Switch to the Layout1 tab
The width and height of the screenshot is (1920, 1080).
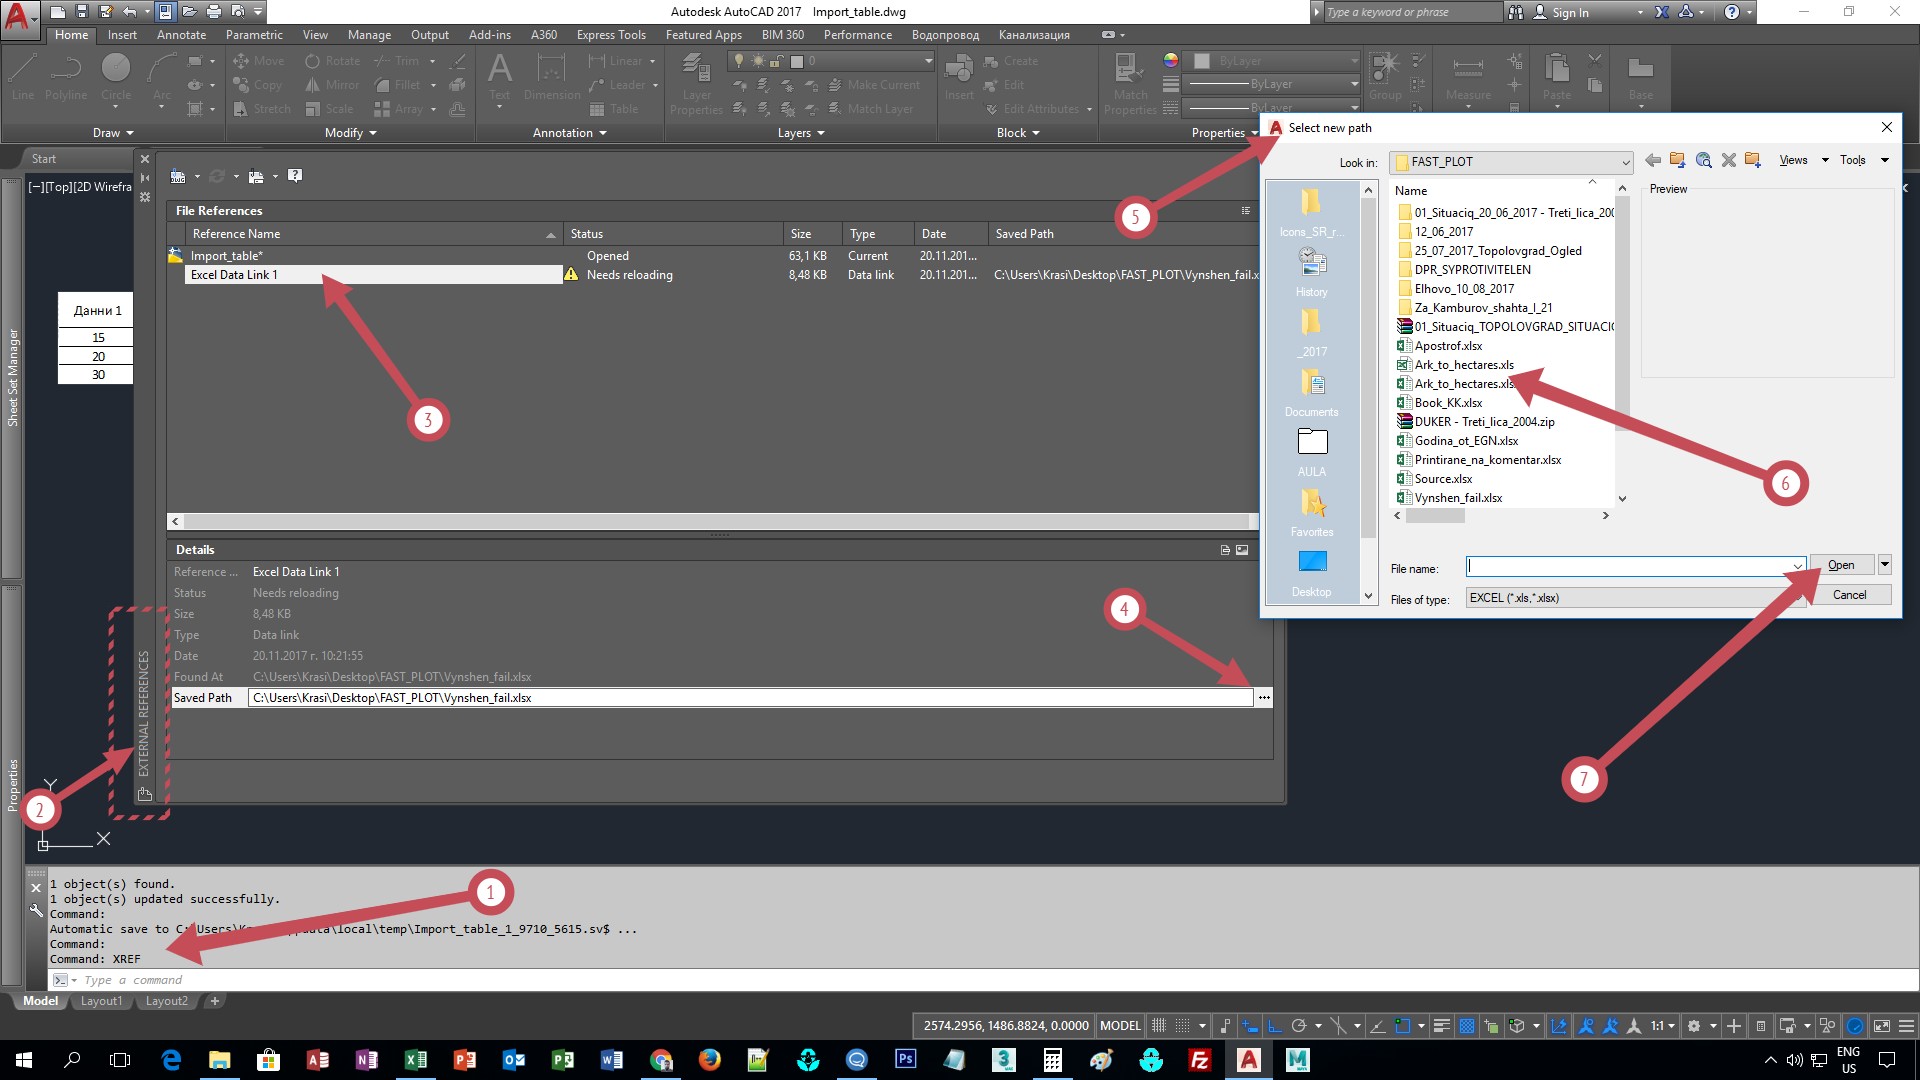(x=101, y=1001)
